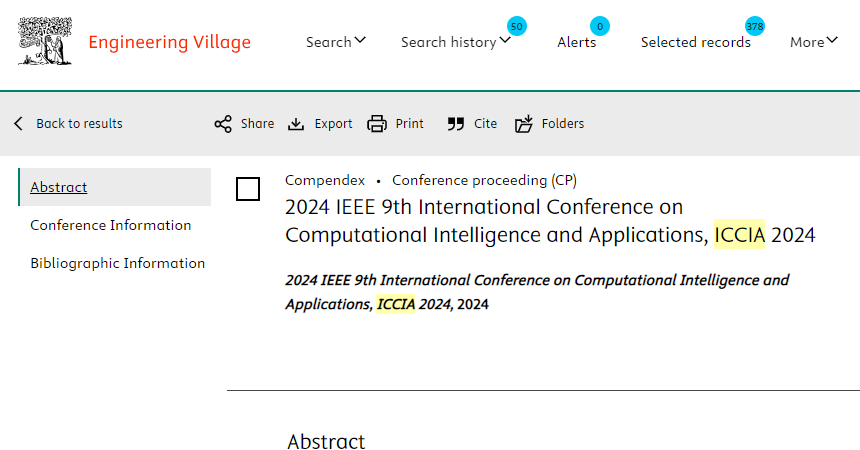Open Selected records page
This screenshot has height=450, width=860.
tap(695, 42)
